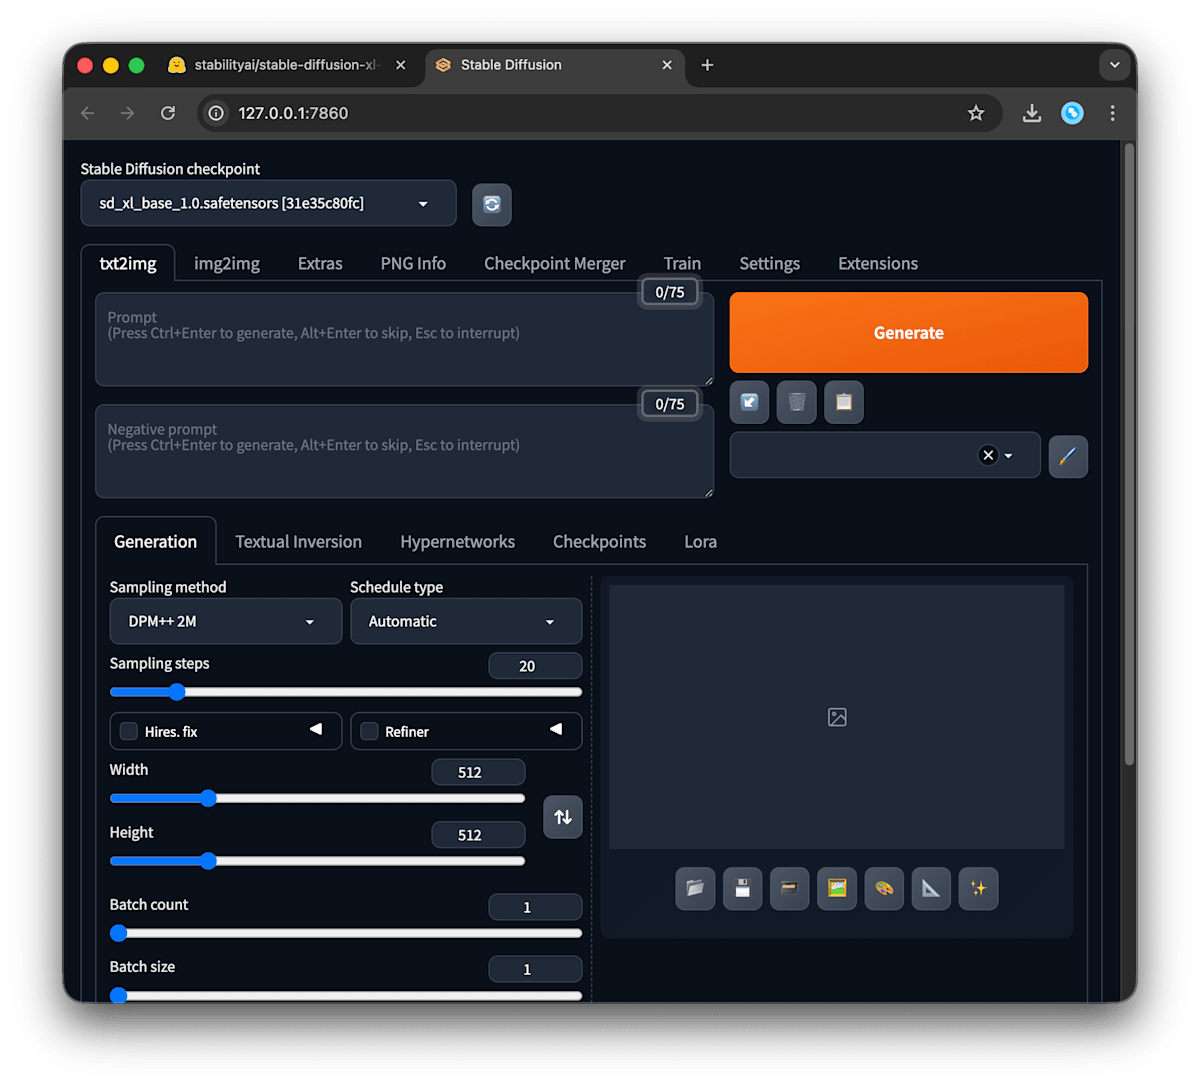
Task: Send image to the img2img tab icon
Action: (x=837, y=888)
